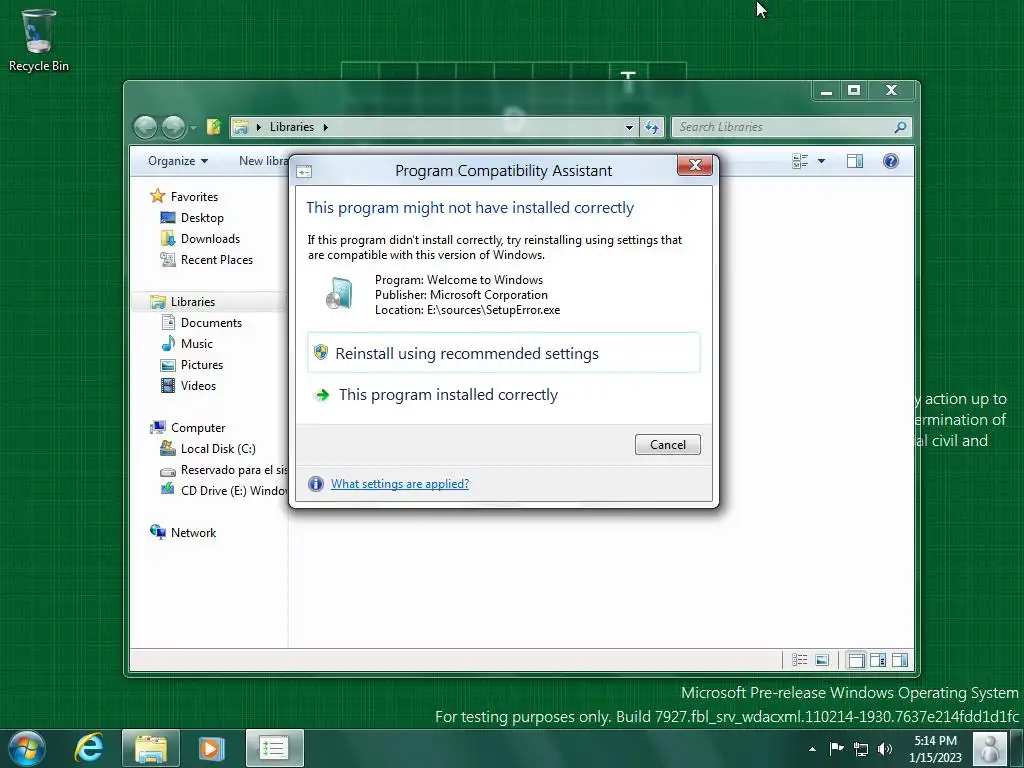Toggle navigation pane layout button in status bar
This screenshot has width=1024, height=768.
[x=856, y=660]
